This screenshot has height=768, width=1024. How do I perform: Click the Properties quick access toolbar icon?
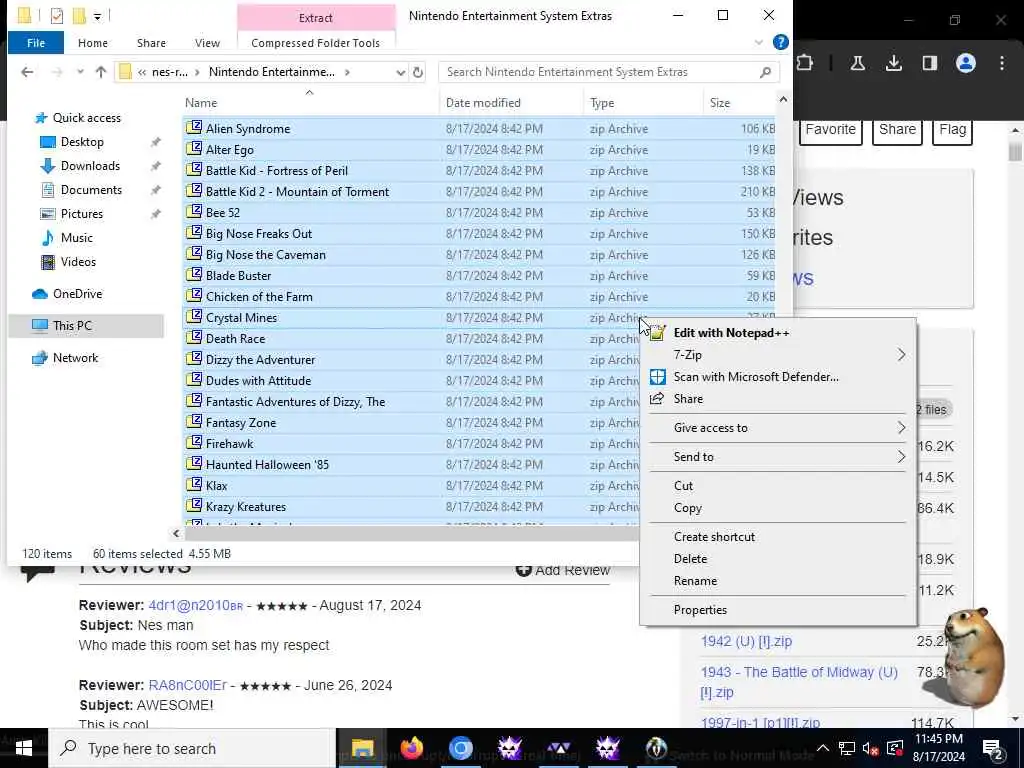tap(57, 15)
